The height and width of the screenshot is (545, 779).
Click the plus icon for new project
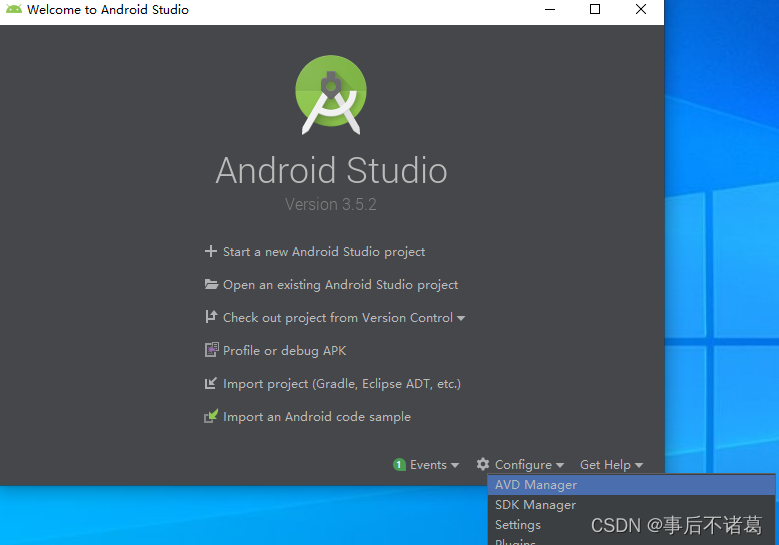pos(211,251)
